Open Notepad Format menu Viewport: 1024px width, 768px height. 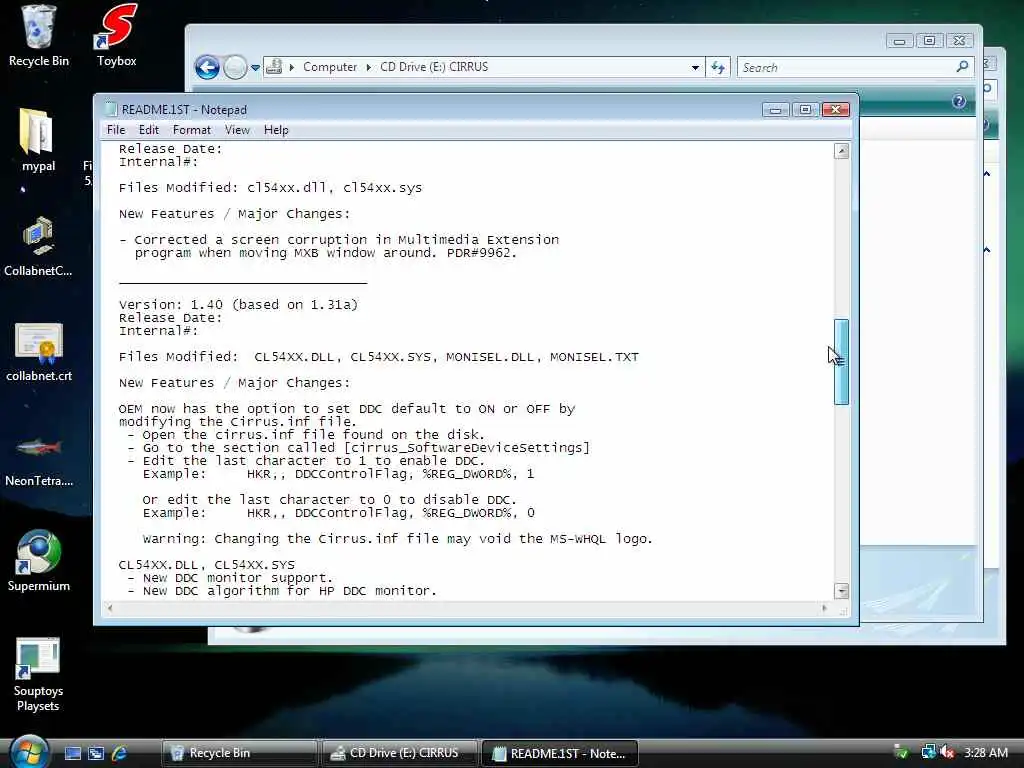point(191,130)
